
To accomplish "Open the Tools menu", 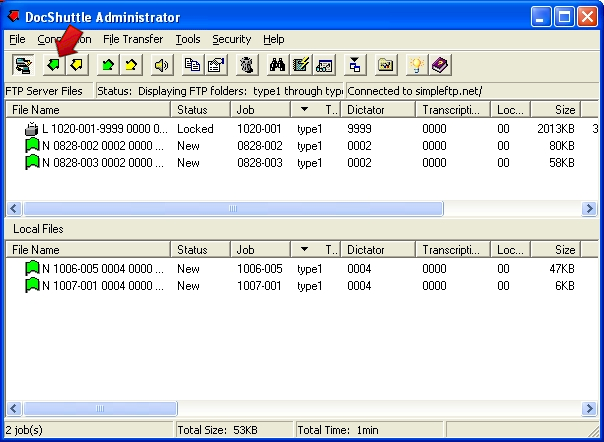I will click(x=188, y=39).
